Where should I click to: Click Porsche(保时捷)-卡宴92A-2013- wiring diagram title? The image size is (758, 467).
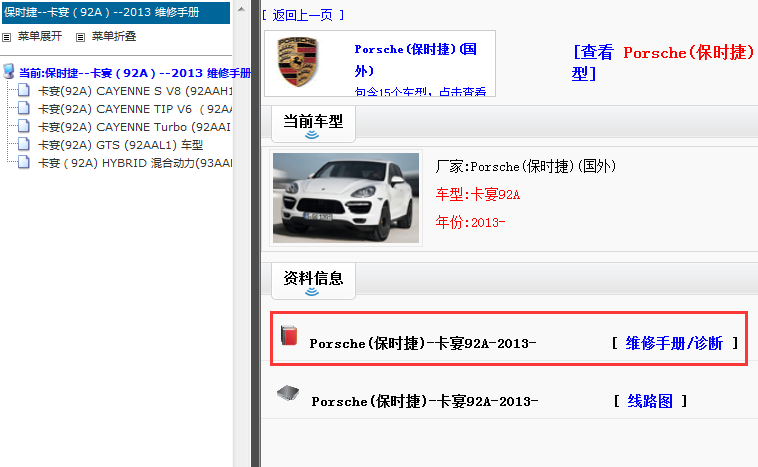click(x=425, y=401)
